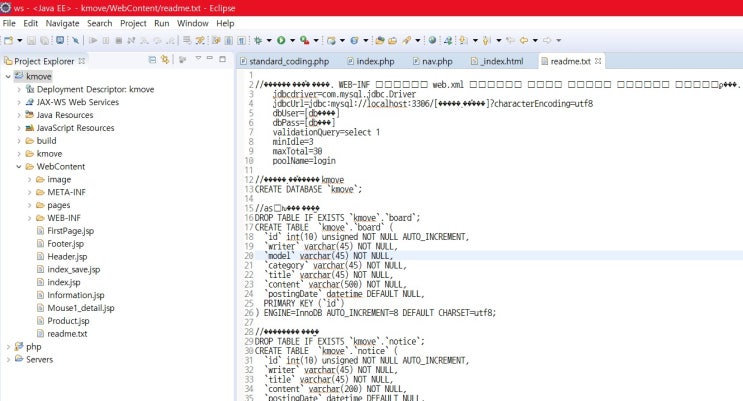Click the Open Terminal monitor icon

(x=60, y=40)
